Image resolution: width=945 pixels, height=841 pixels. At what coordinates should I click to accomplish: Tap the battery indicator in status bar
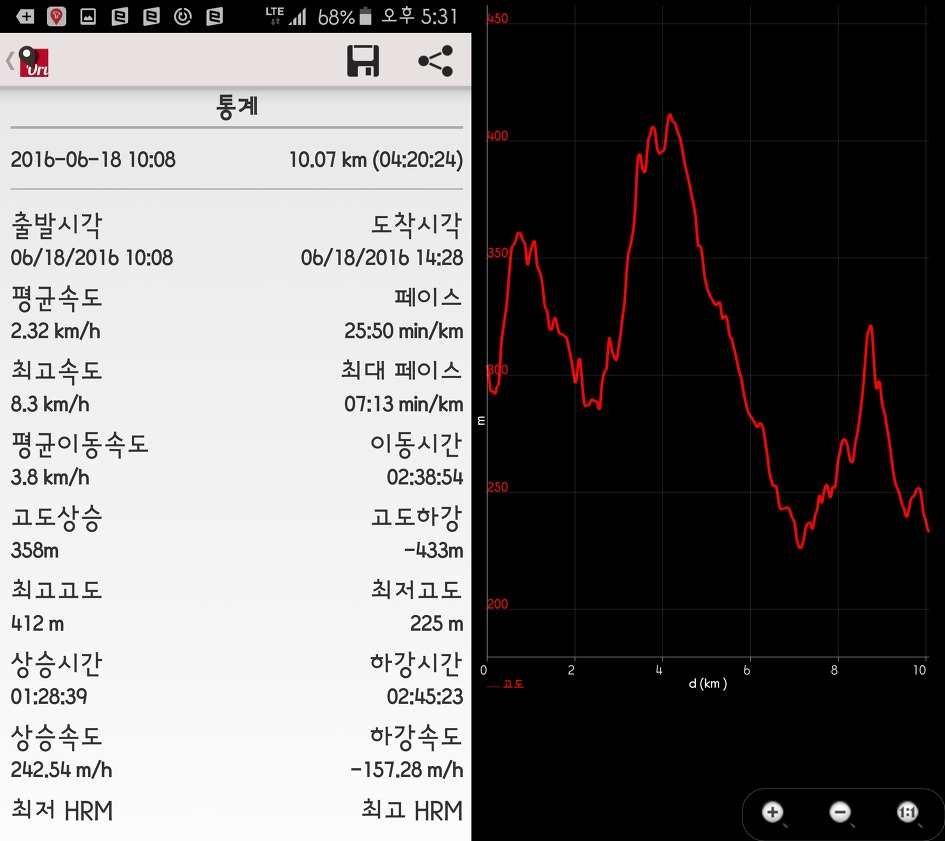point(365,16)
